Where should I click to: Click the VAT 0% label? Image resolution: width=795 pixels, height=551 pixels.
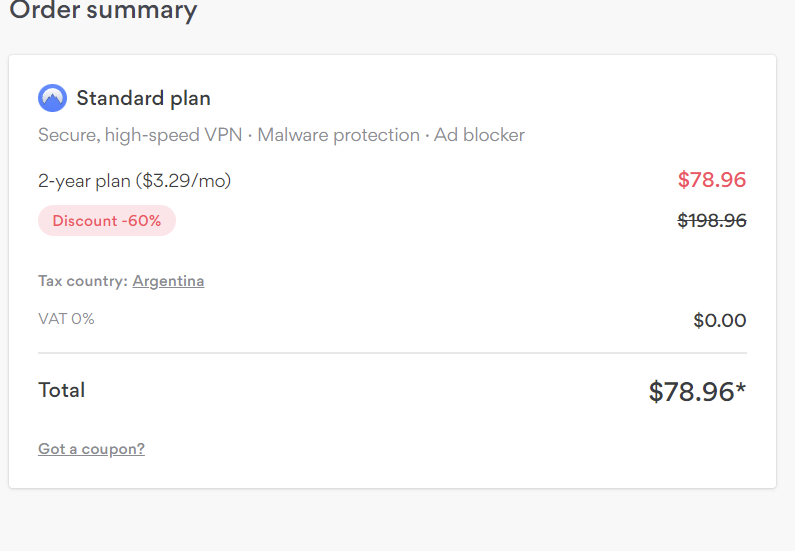click(x=66, y=319)
